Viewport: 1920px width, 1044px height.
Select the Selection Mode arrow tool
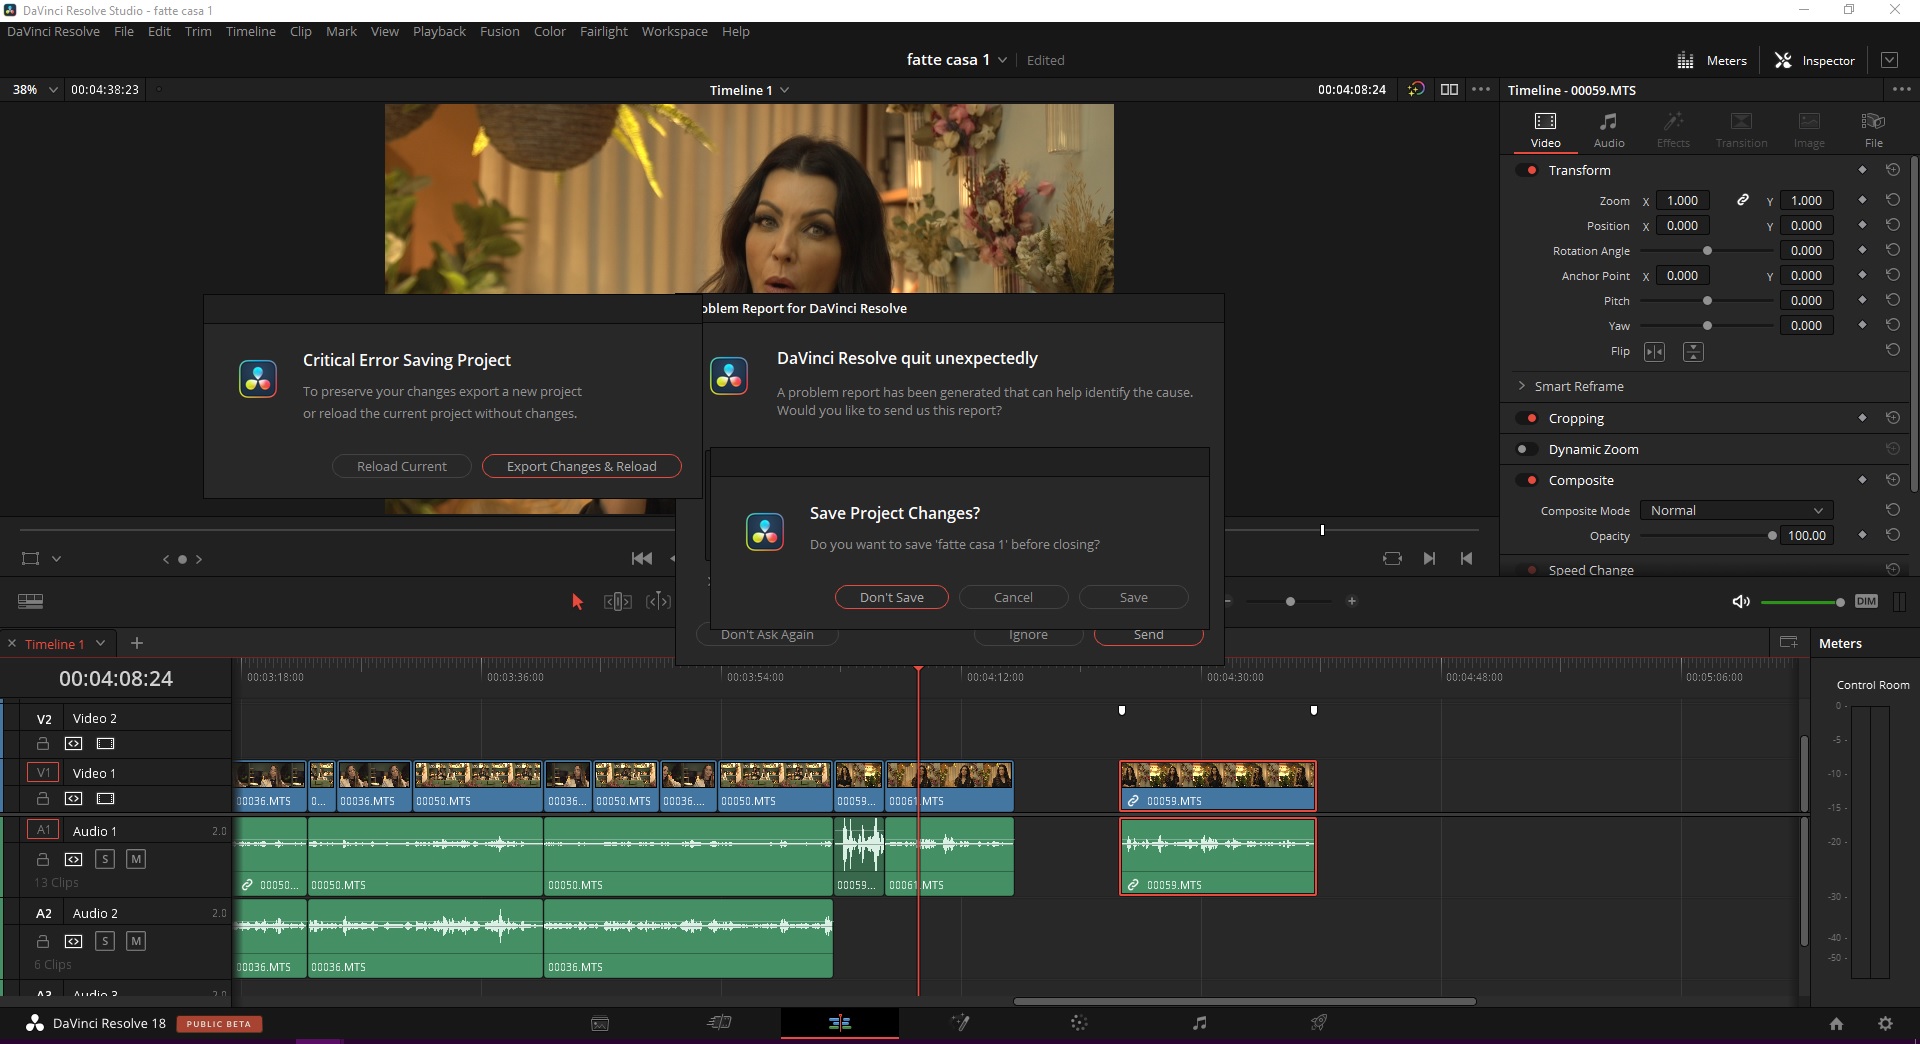(x=577, y=601)
